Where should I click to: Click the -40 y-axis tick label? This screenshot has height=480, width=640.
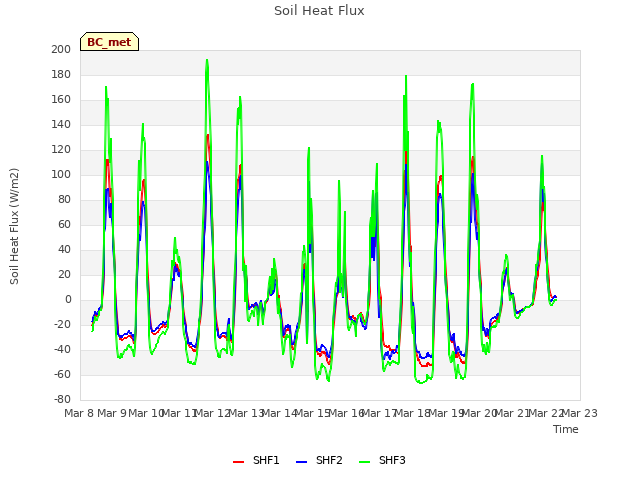click(62, 349)
